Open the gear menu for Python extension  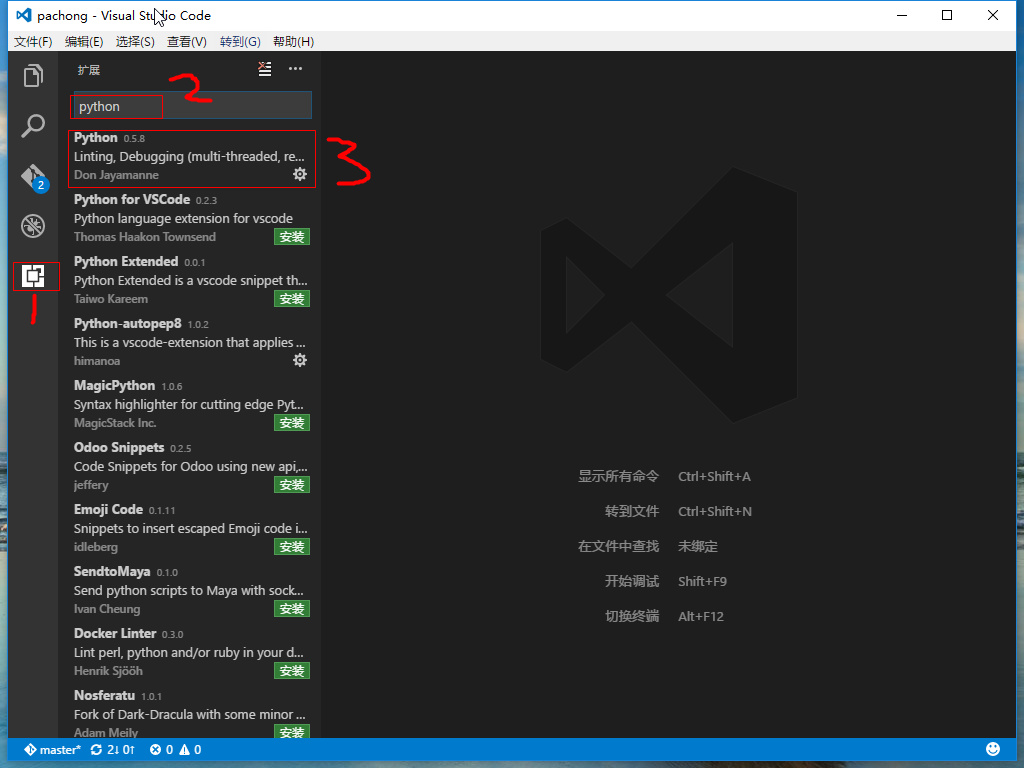[x=299, y=174]
